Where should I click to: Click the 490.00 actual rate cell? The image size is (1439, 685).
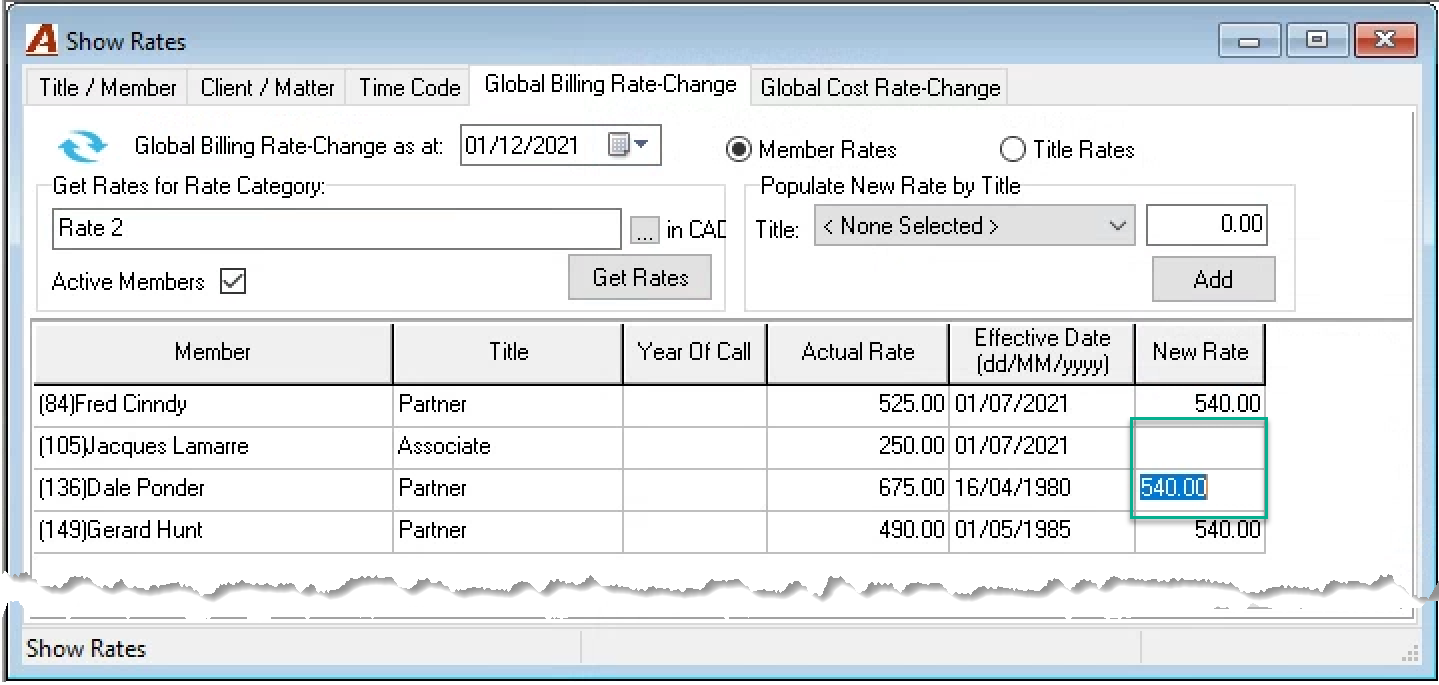[858, 531]
